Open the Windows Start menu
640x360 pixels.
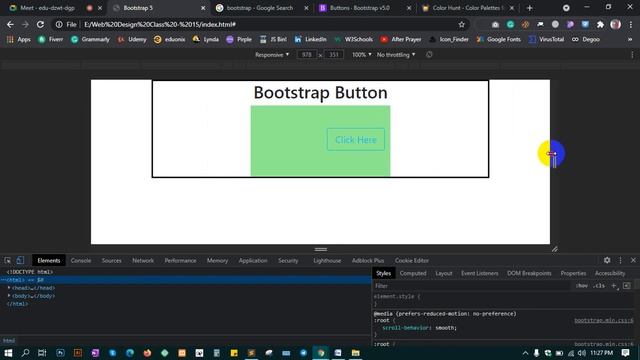click(x=8, y=353)
